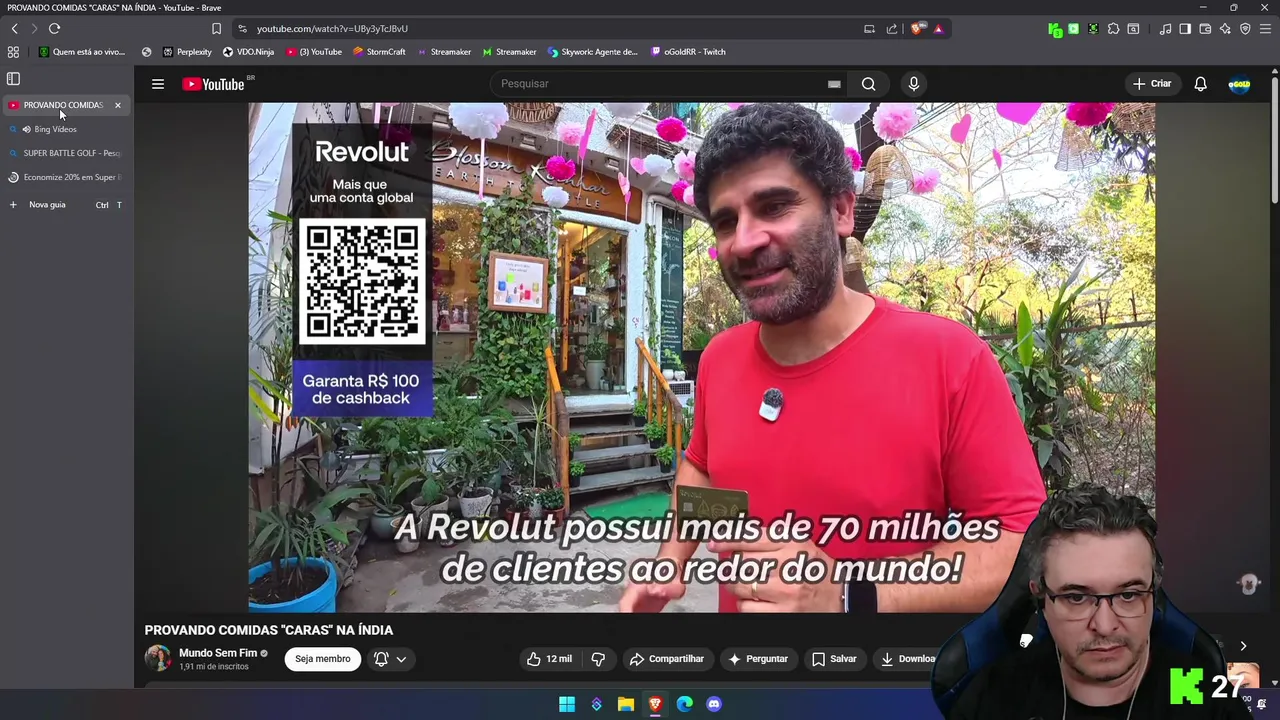Viewport: 1280px width, 720px height.
Task: Click the video player to pause
Action: point(702,357)
